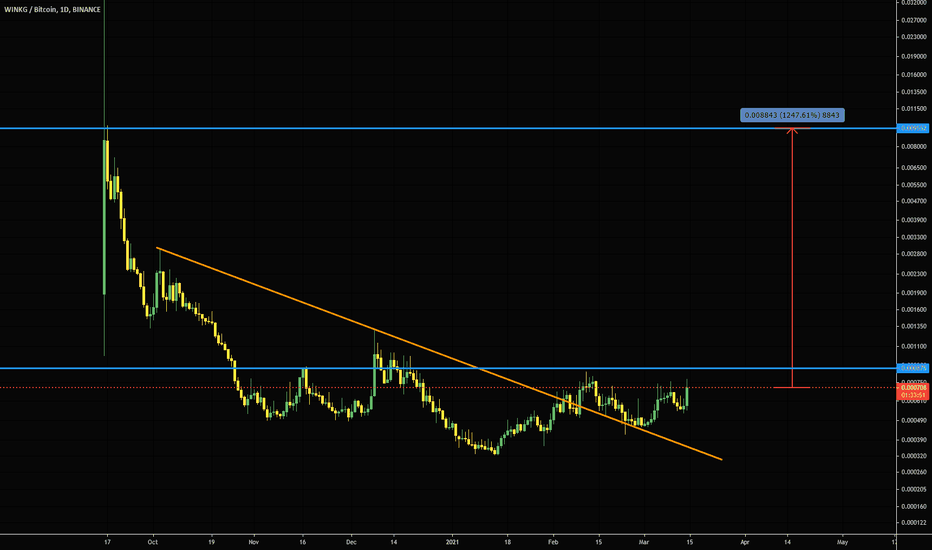The height and width of the screenshot is (550, 932).
Task: Select the blue 0.008843 (1247.61%) measurement label
Action: click(792, 115)
